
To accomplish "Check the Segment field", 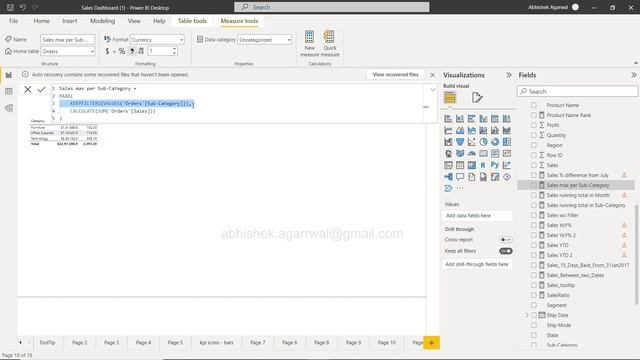I will [x=533, y=305].
